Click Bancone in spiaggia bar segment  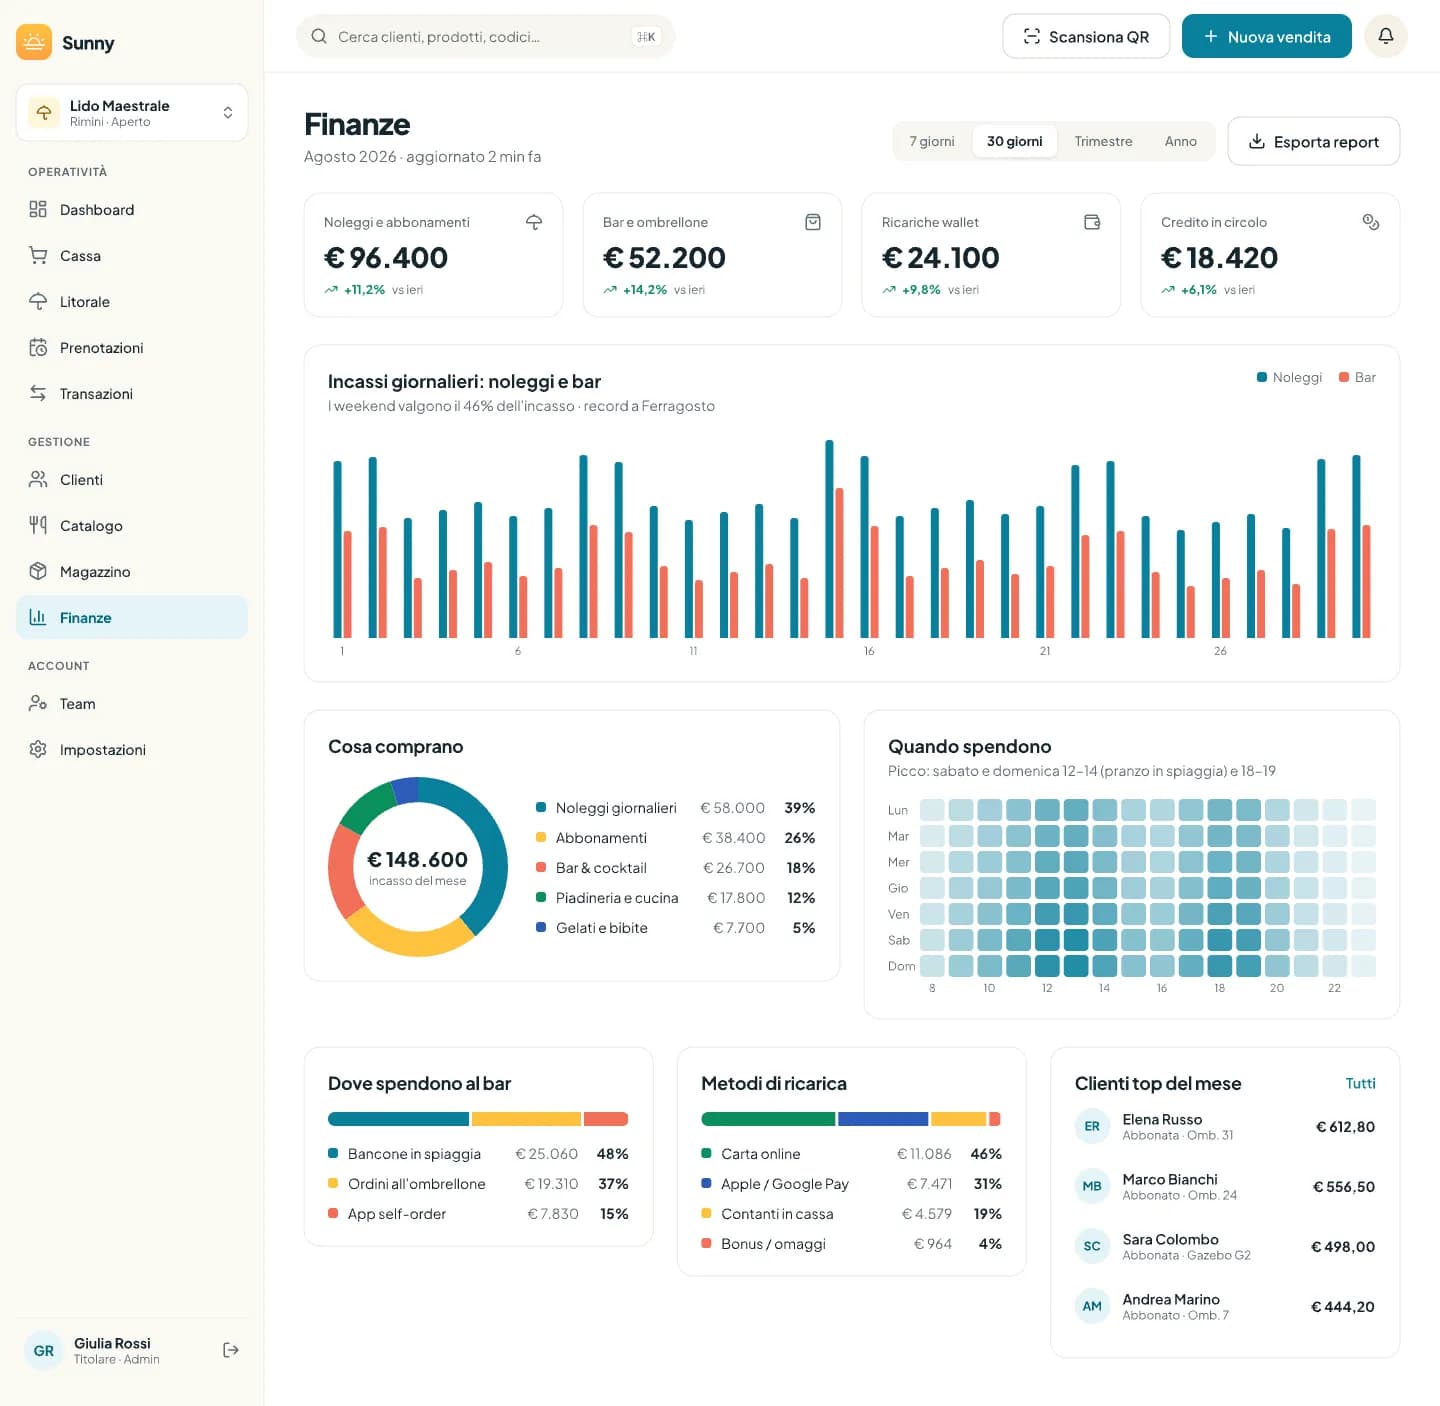(x=398, y=1119)
